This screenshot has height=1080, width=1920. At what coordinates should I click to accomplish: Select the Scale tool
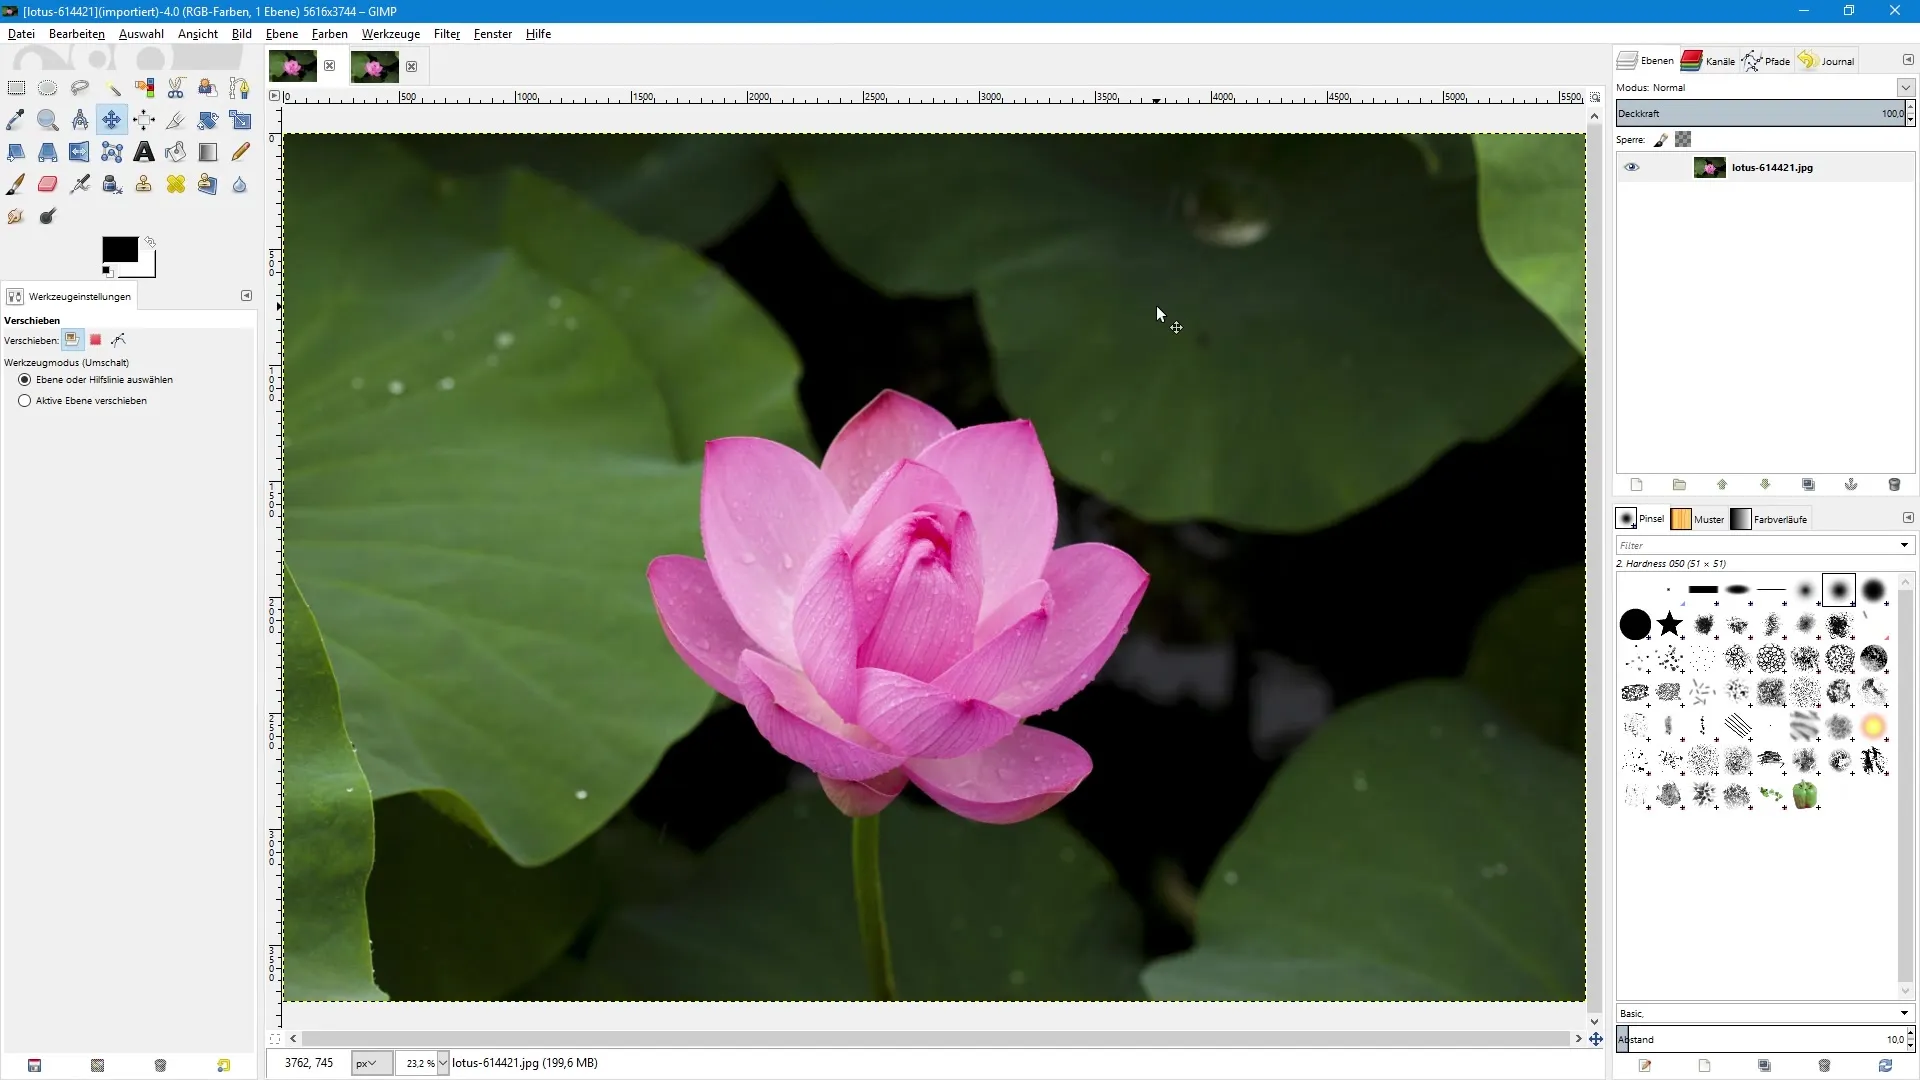pyautogui.click(x=240, y=120)
